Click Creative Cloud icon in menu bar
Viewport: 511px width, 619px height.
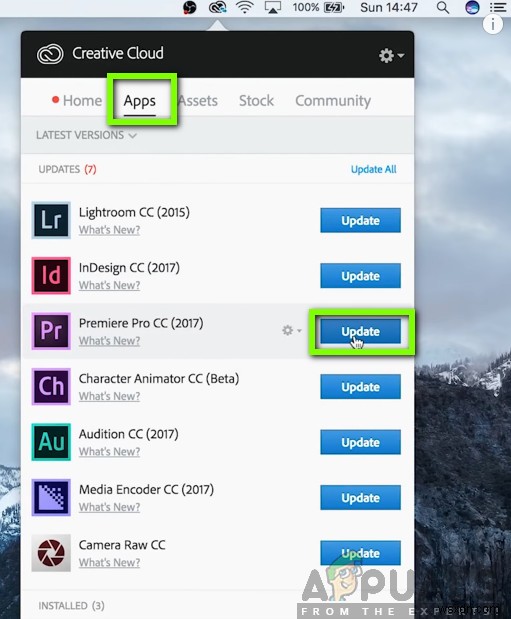click(218, 7)
